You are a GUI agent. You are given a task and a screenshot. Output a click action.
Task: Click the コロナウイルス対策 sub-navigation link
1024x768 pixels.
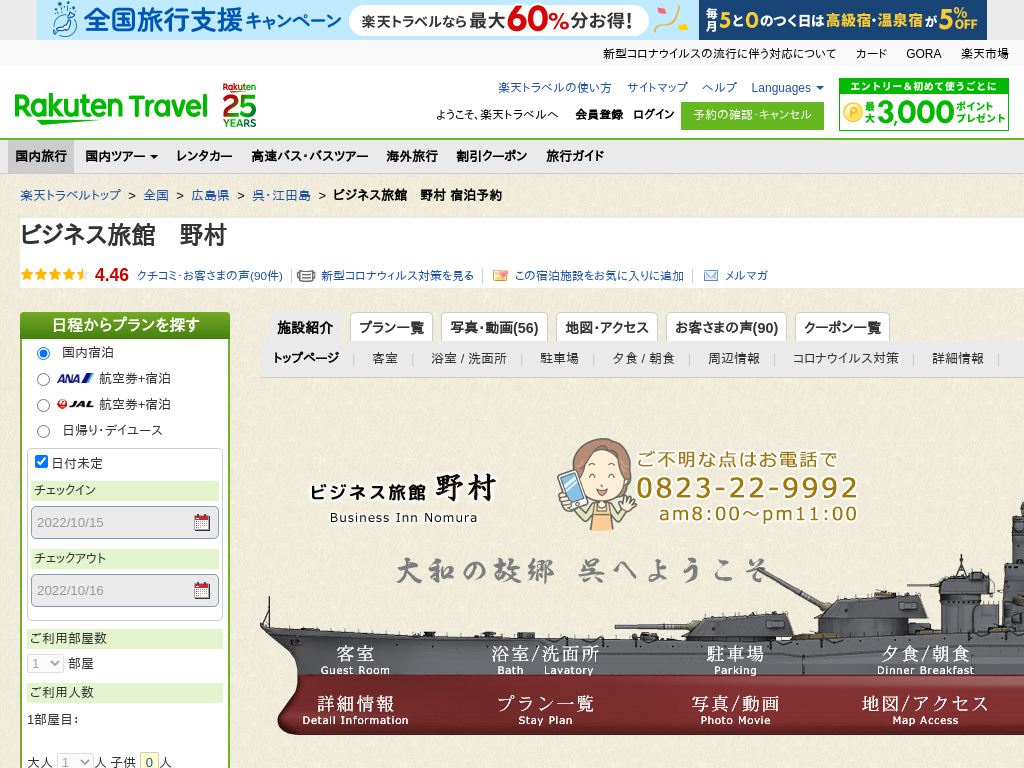(x=846, y=359)
